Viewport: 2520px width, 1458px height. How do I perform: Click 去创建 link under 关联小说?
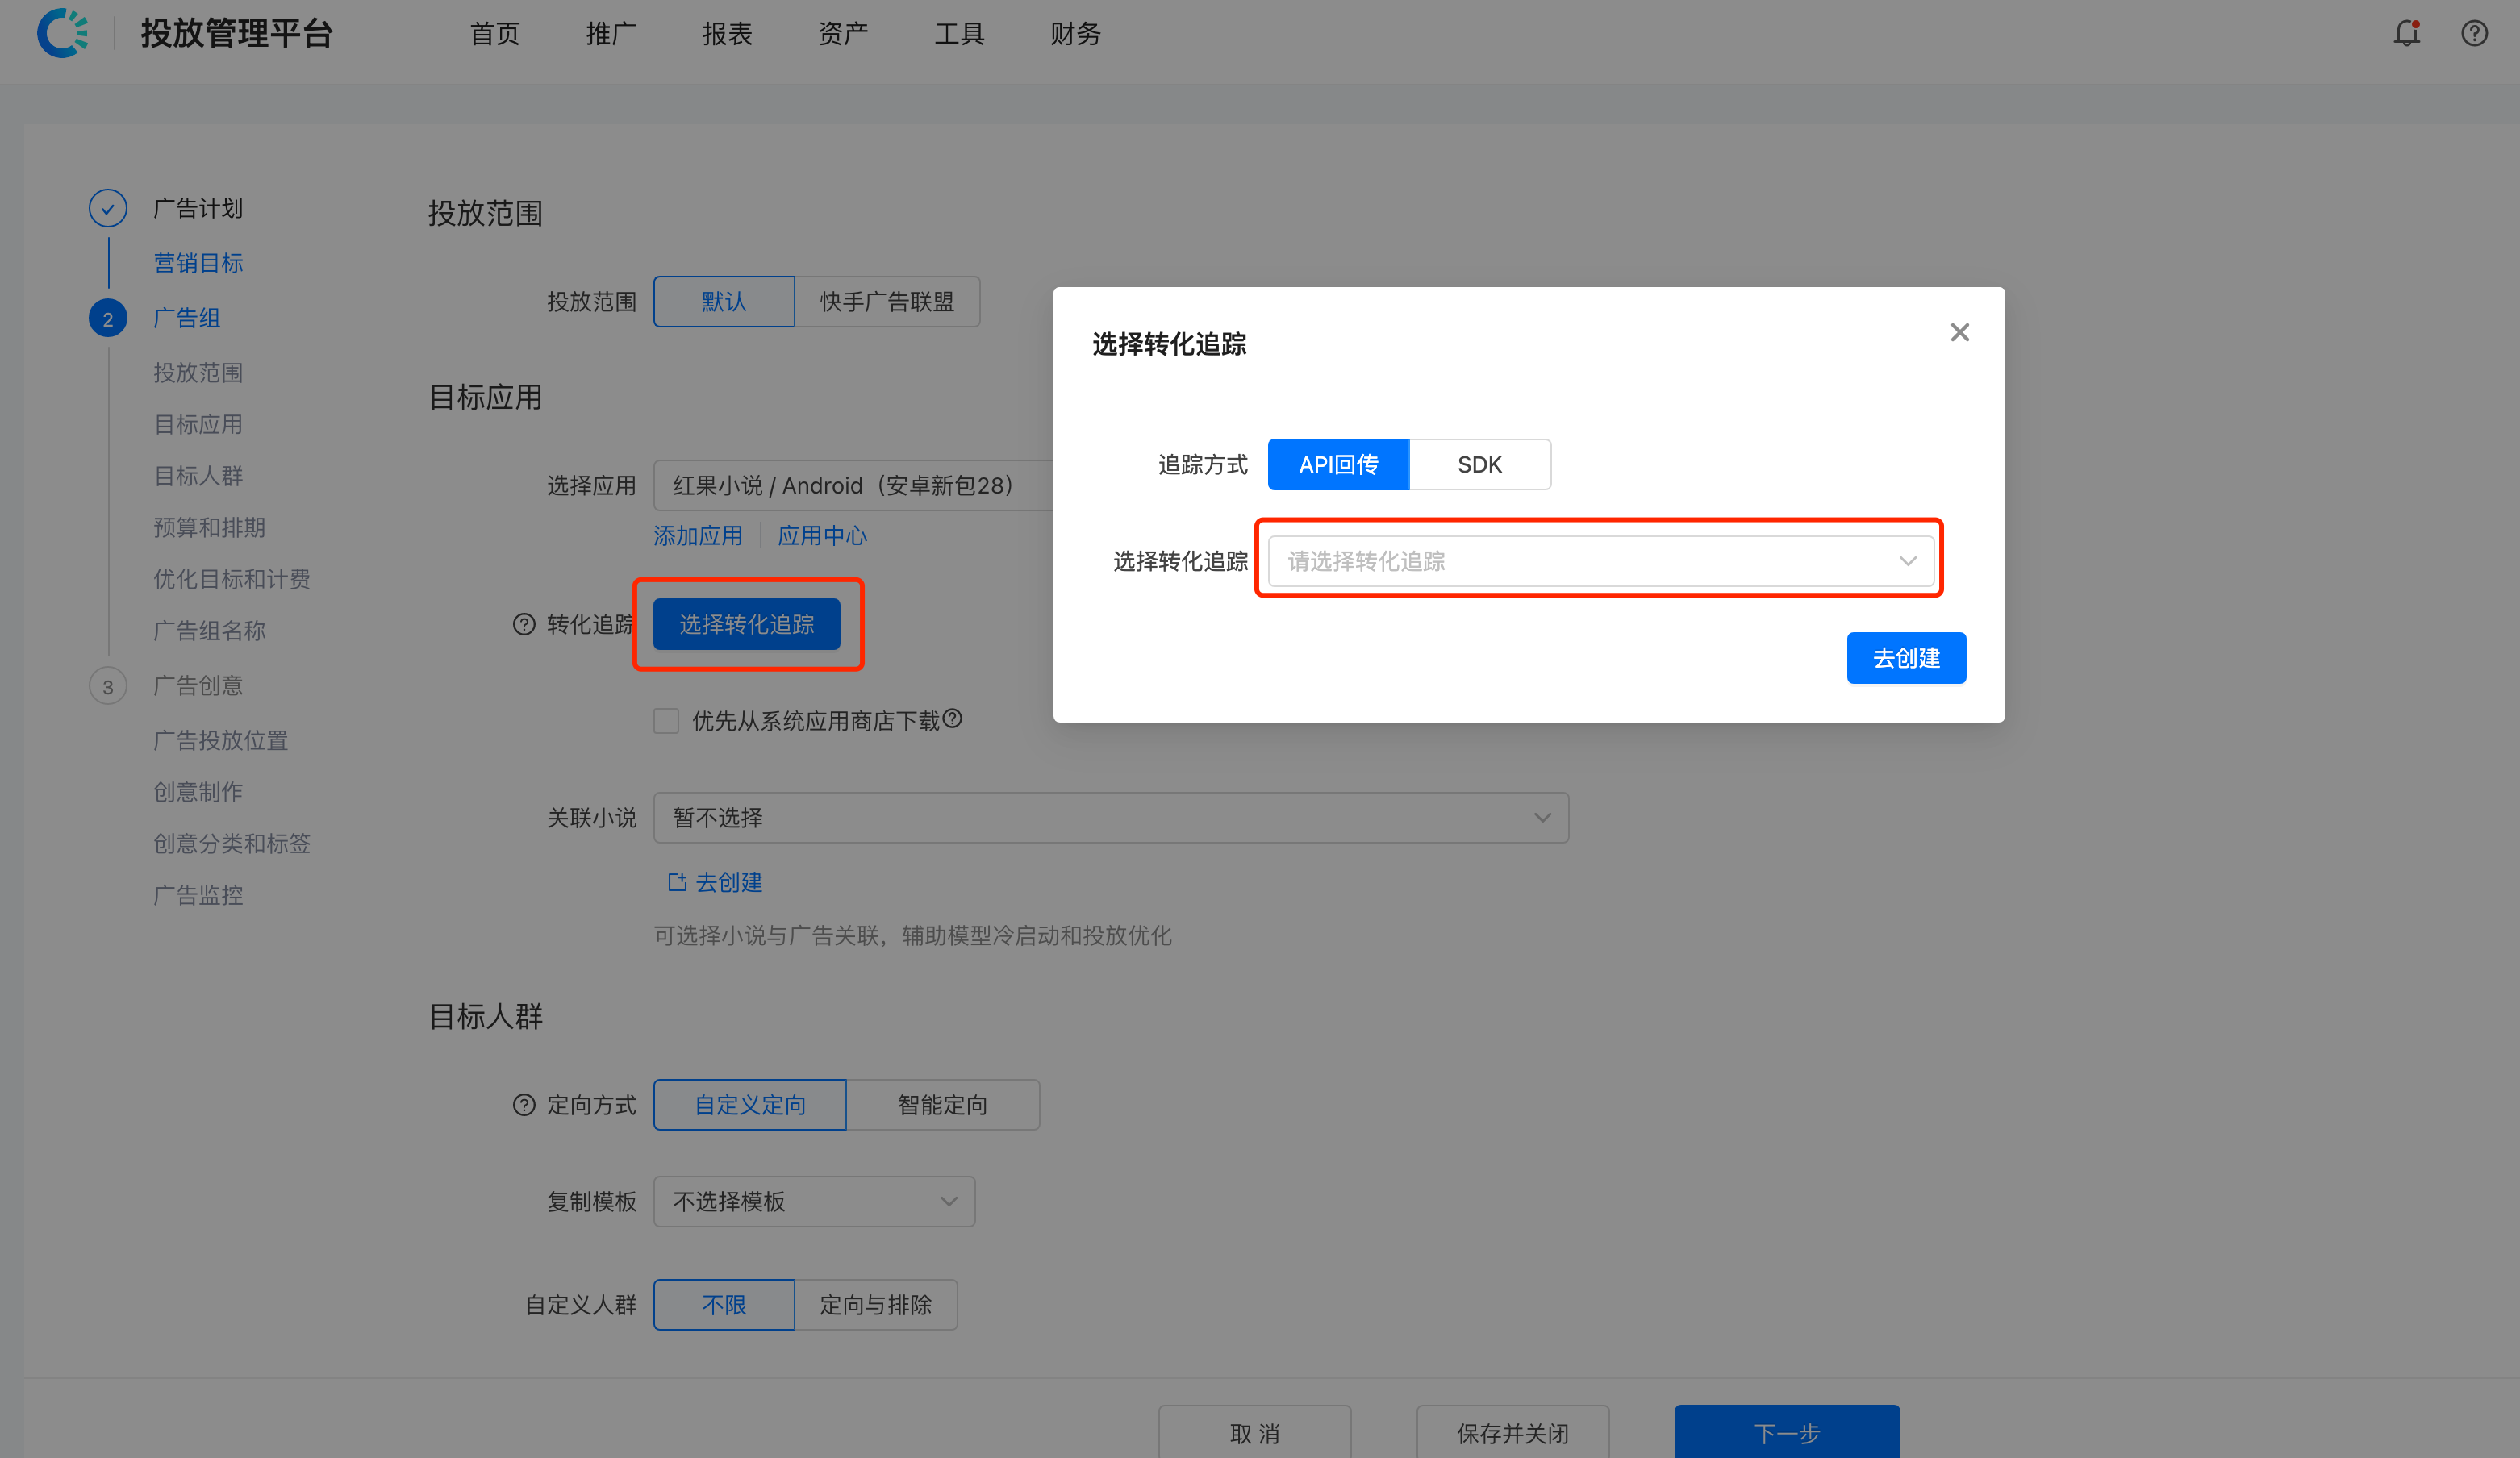coord(715,882)
